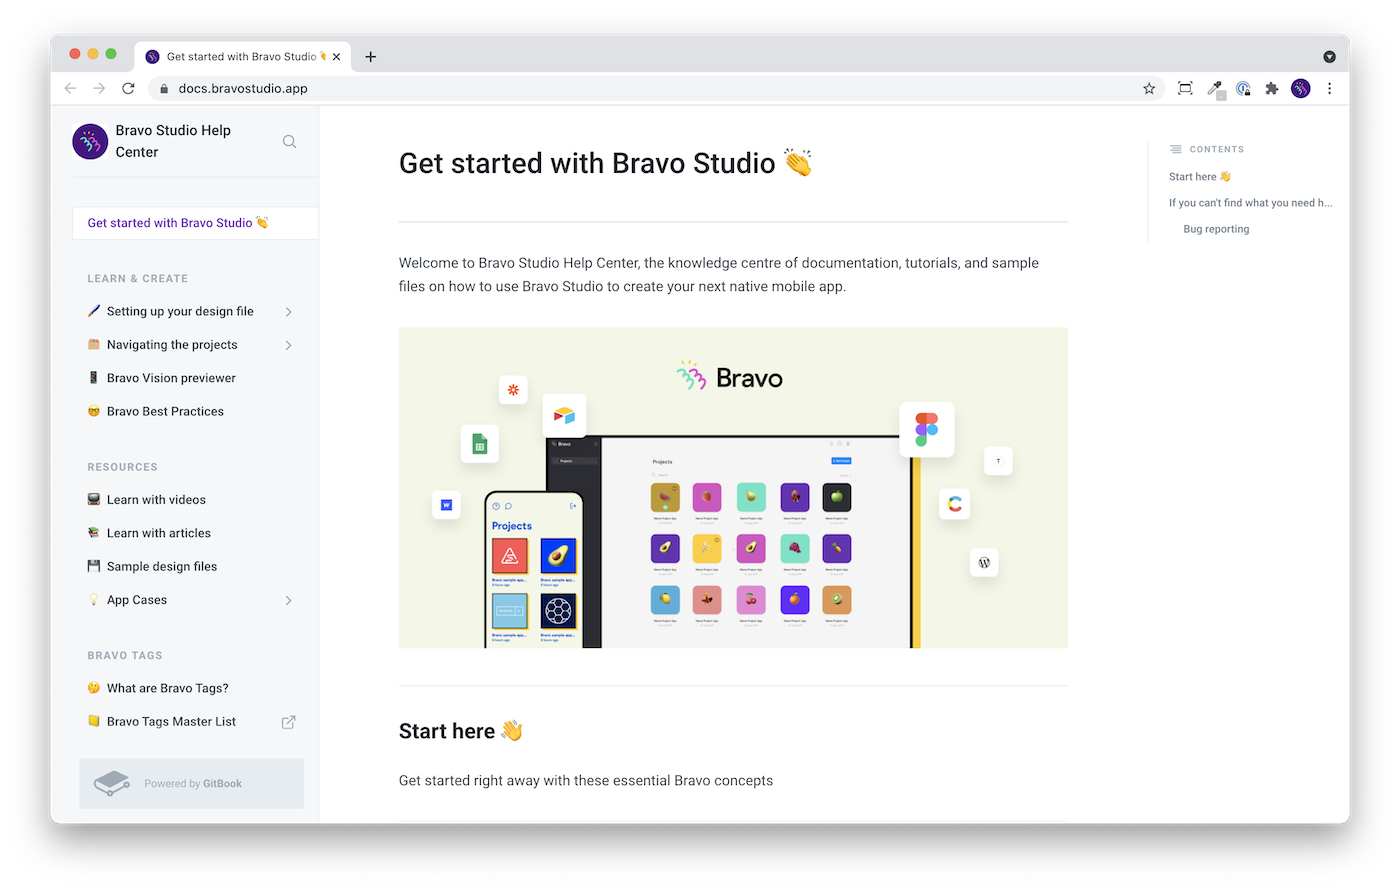Screen dimensions: 1400x890
Task: Click the color picker eyedropper extension icon
Action: 1215,88
